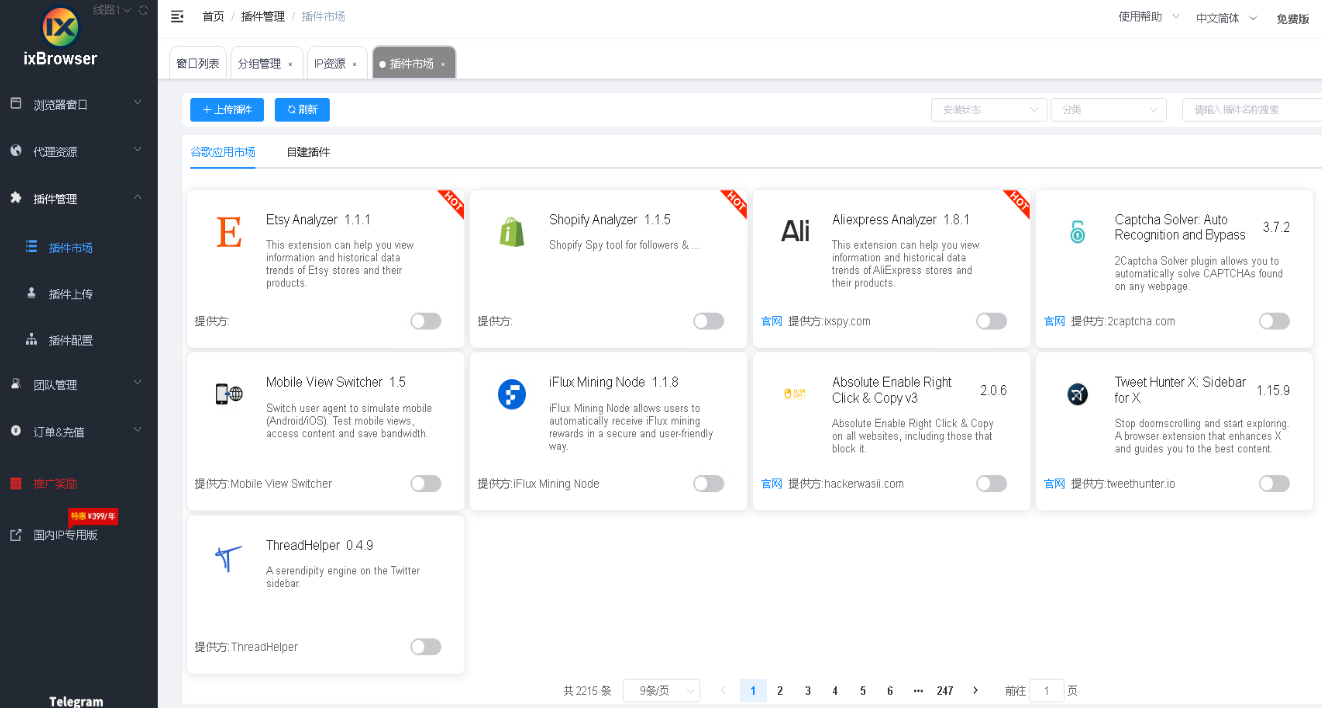Click the 插件管理 puzzle icon in sidebar
Viewport: 1322px width, 708px height.
(16, 198)
